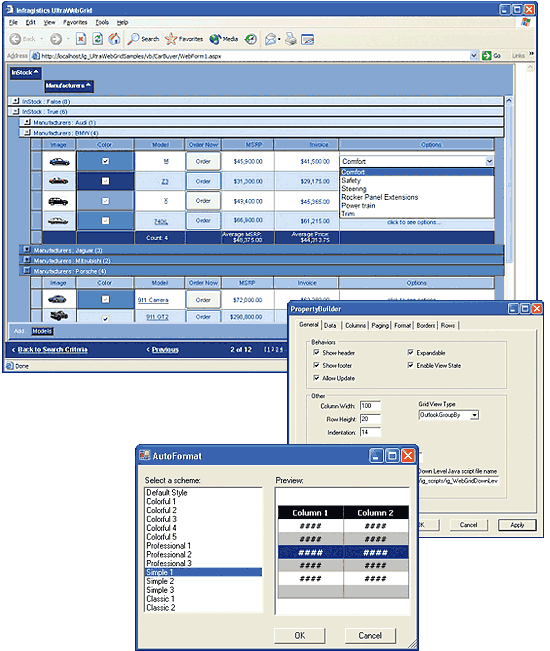Click Cancel in the AutoFormat dialog
This screenshot has width=550, height=651.
click(x=370, y=635)
